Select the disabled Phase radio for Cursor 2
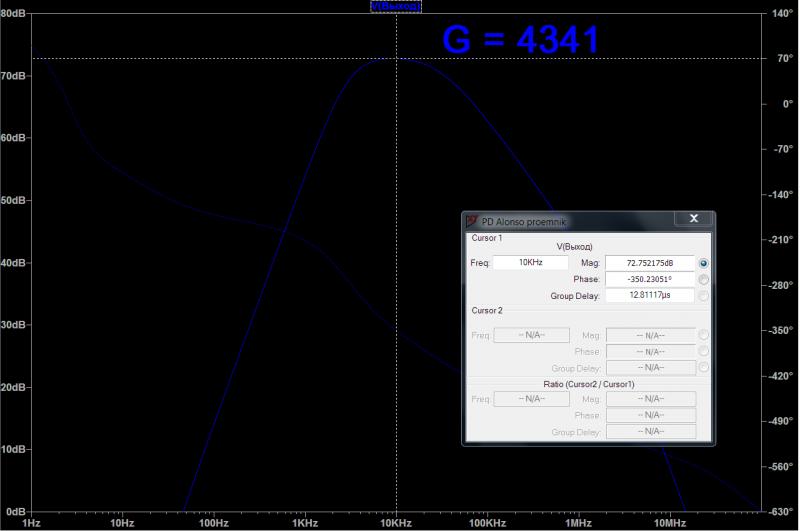 pos(704,351)
